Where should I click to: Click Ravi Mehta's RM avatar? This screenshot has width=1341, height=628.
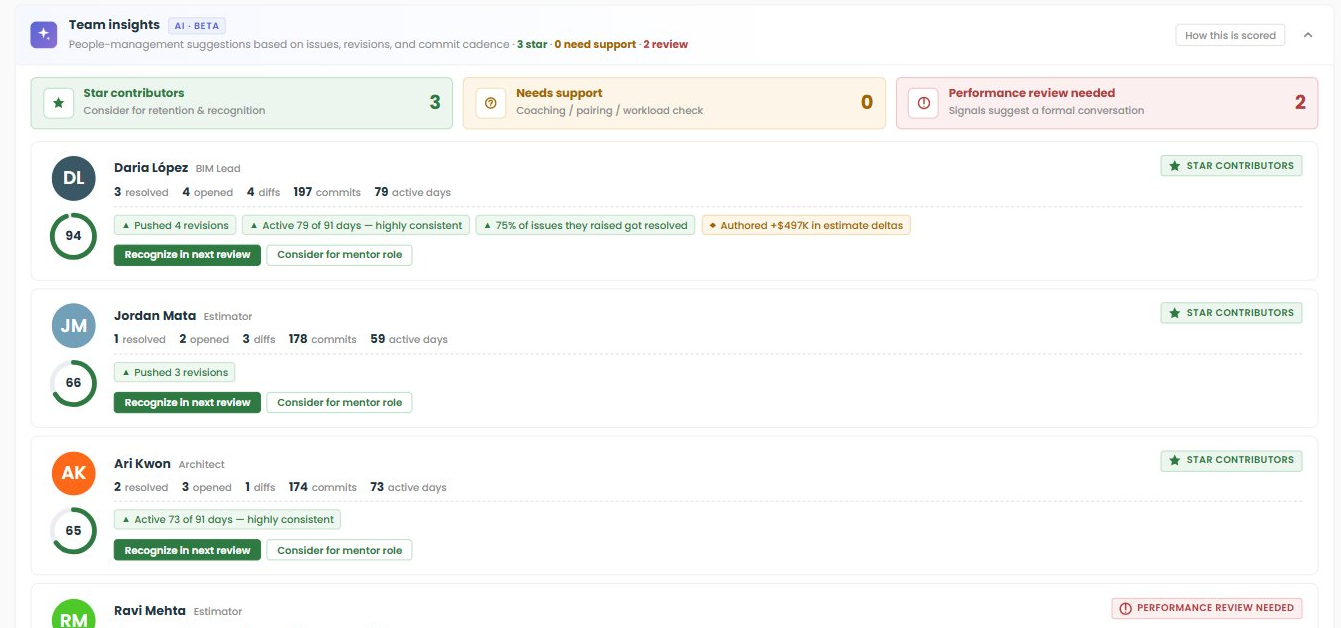click(x=74, y=614)
